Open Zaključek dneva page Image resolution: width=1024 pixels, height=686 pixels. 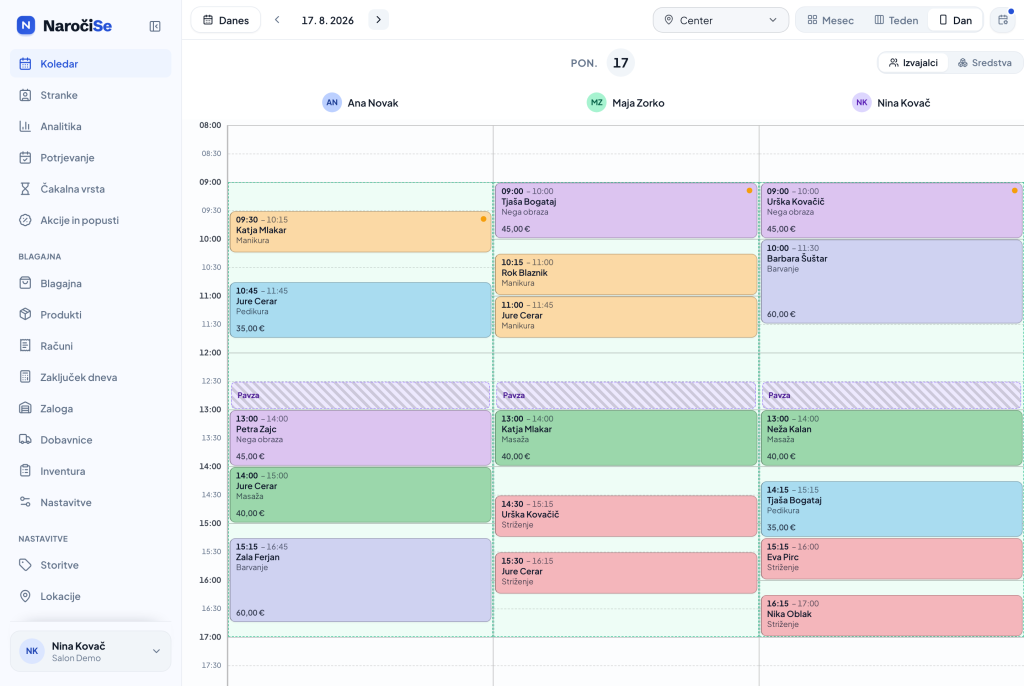point(91,378)
